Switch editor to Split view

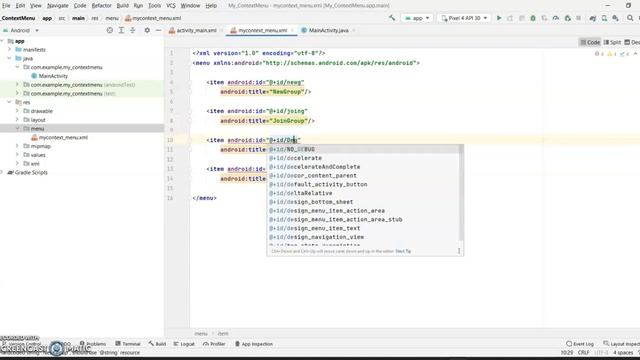pos(612,42)
